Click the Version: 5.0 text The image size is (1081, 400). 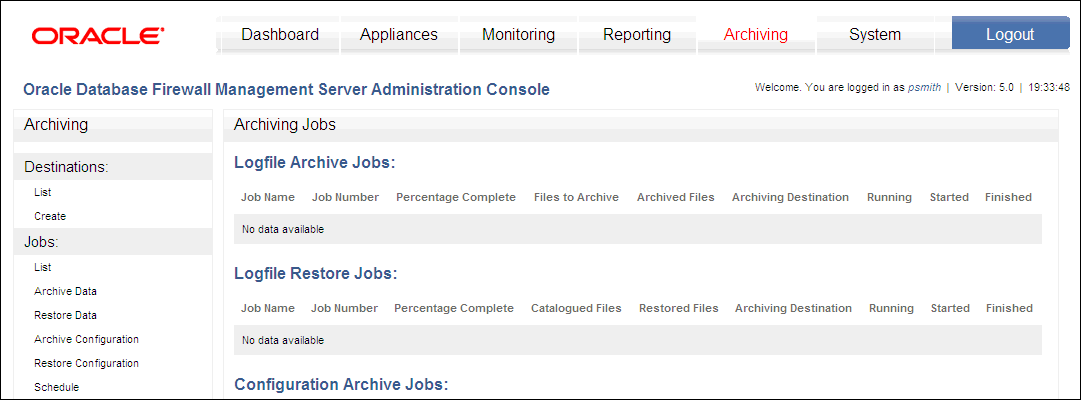click(984, 88)
